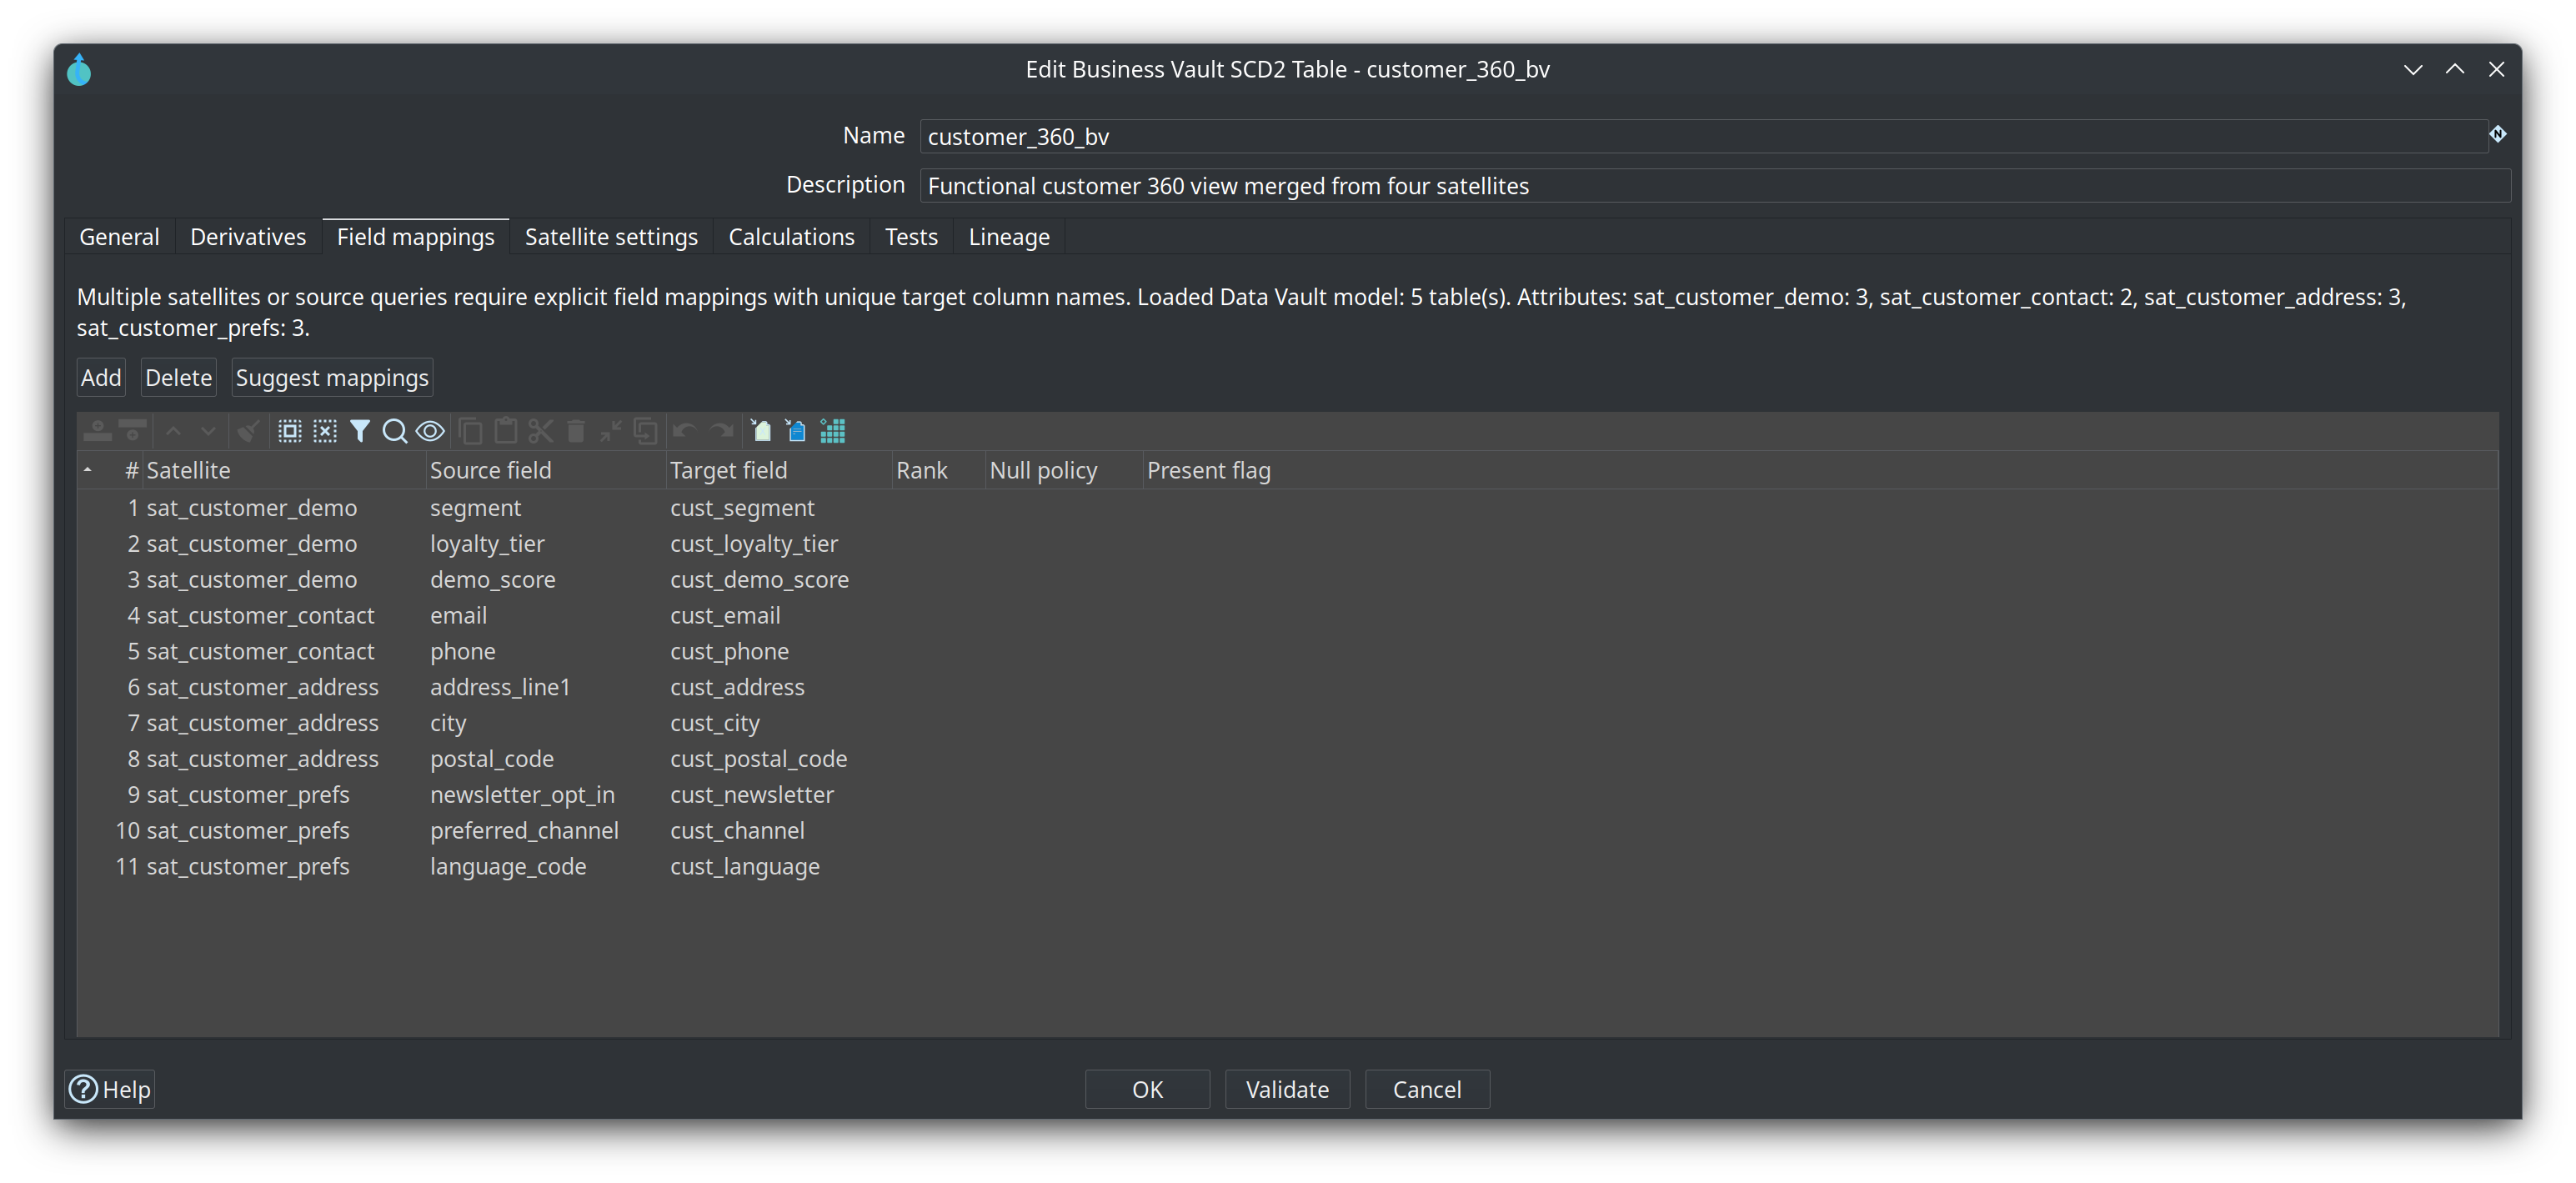2576x1183 pixels.
Task: Click the Description input field
Action: [x=1715, y=186]
